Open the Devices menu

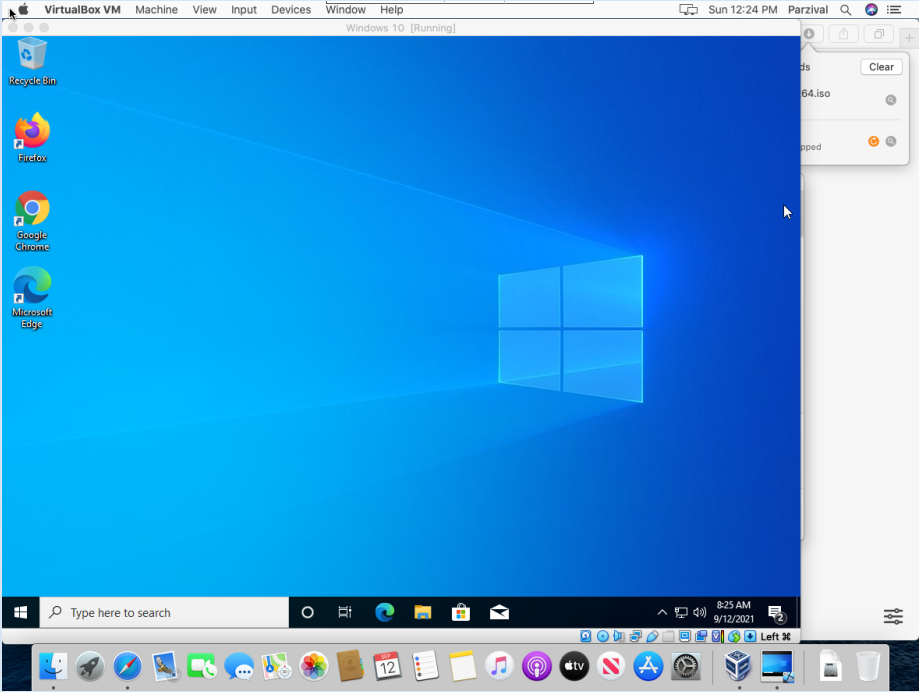(291, 9)
